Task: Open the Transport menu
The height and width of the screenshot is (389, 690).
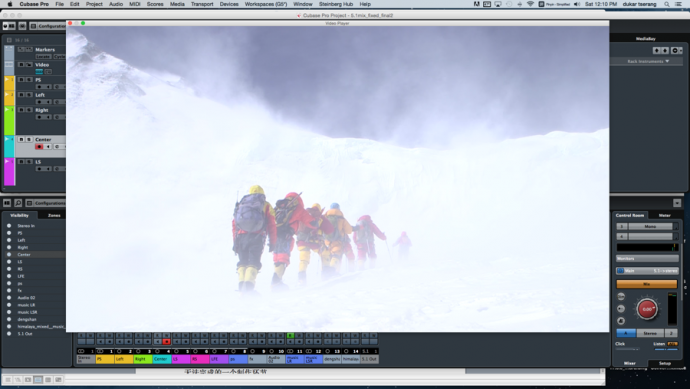Action: [x=202, y=4]
